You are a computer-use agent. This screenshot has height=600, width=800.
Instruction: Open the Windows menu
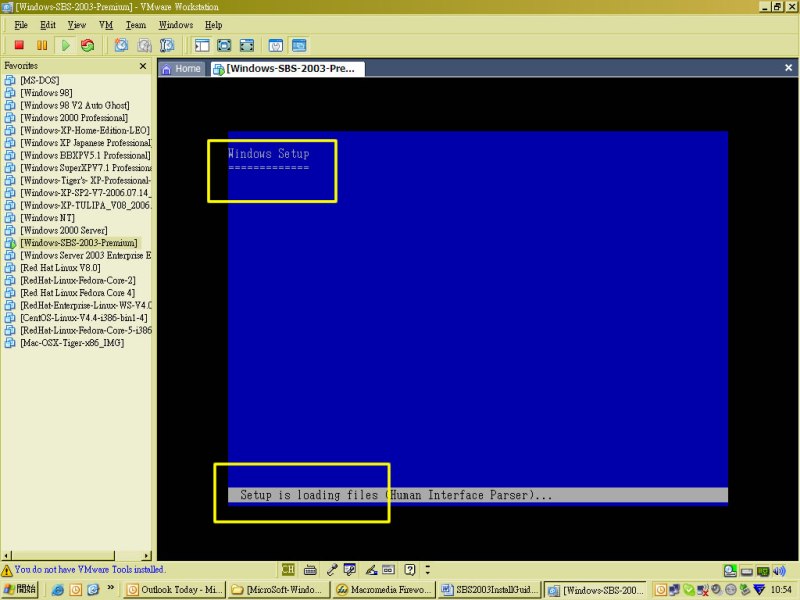[176, 25]
